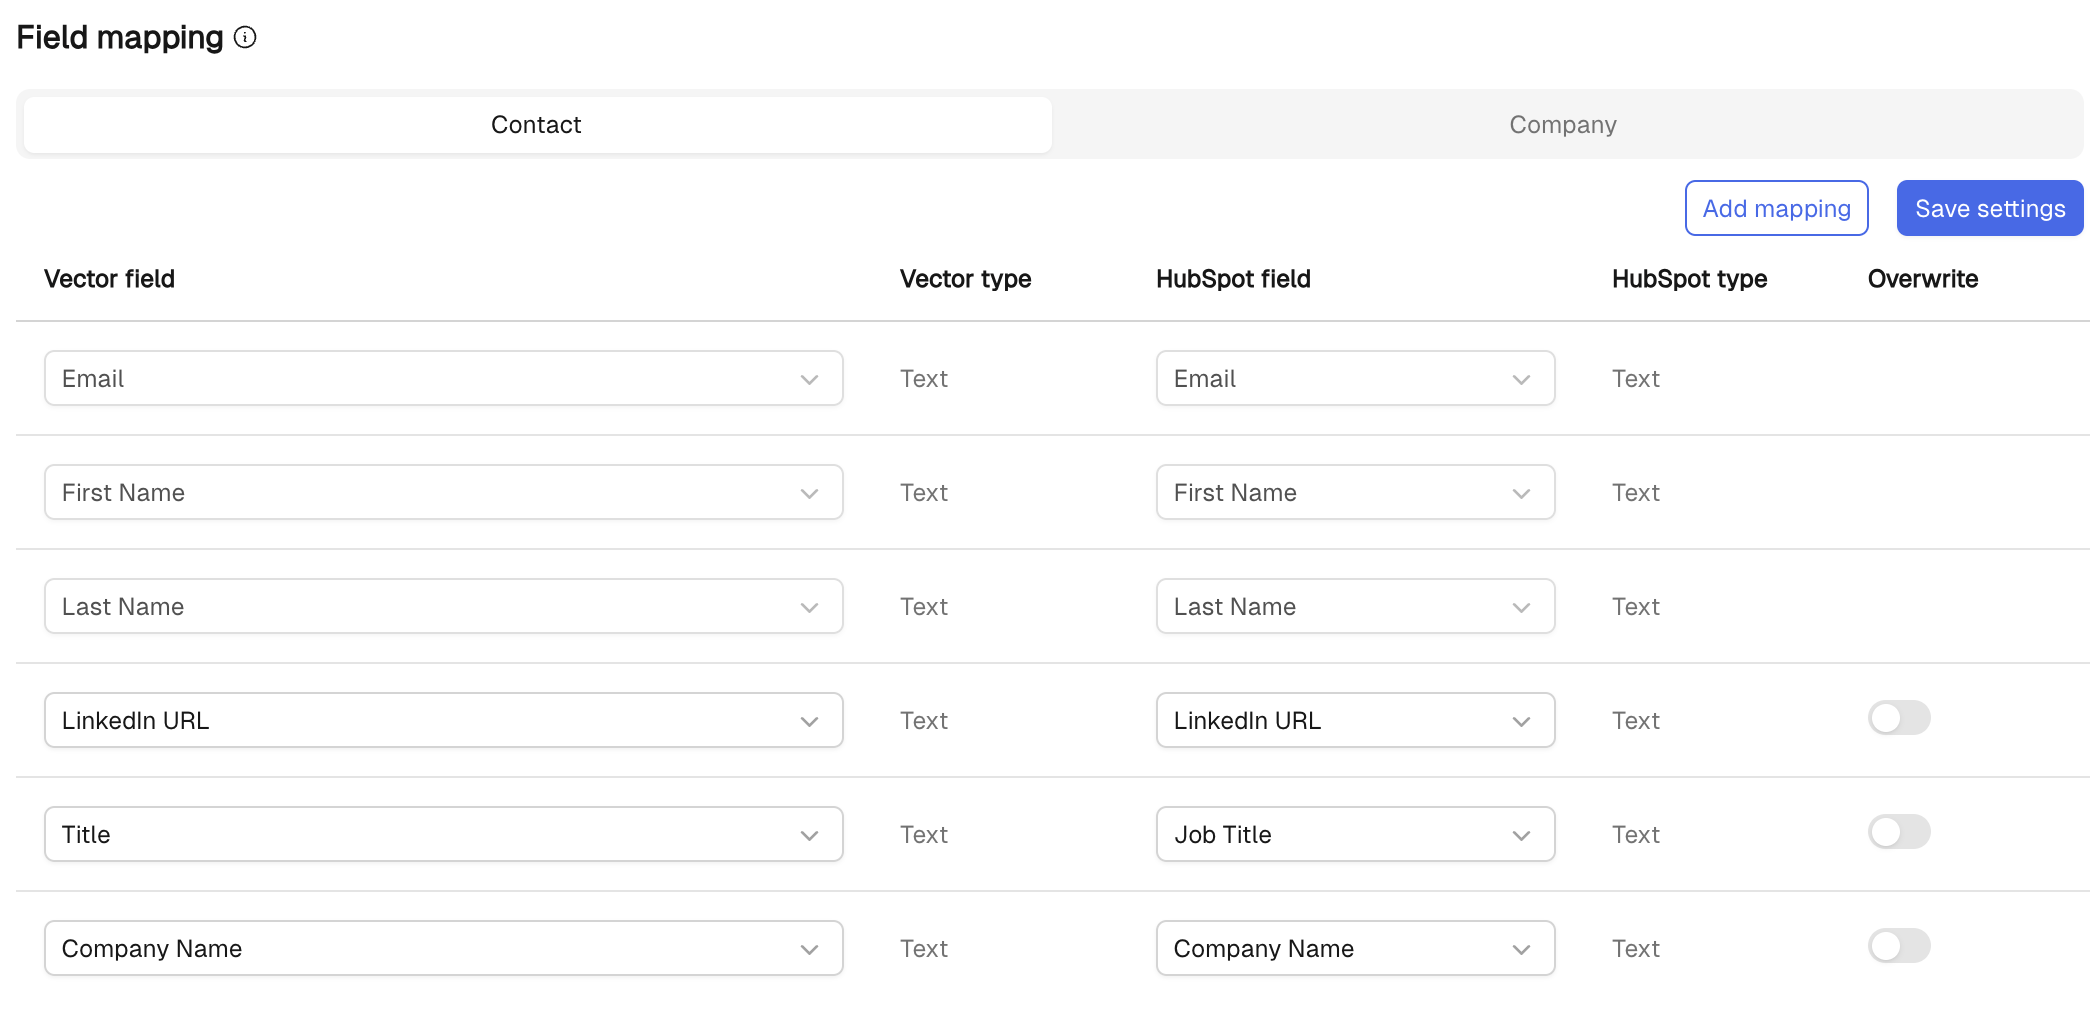Open the Last Name HubSpot field dropdown

click(1354, 607)
